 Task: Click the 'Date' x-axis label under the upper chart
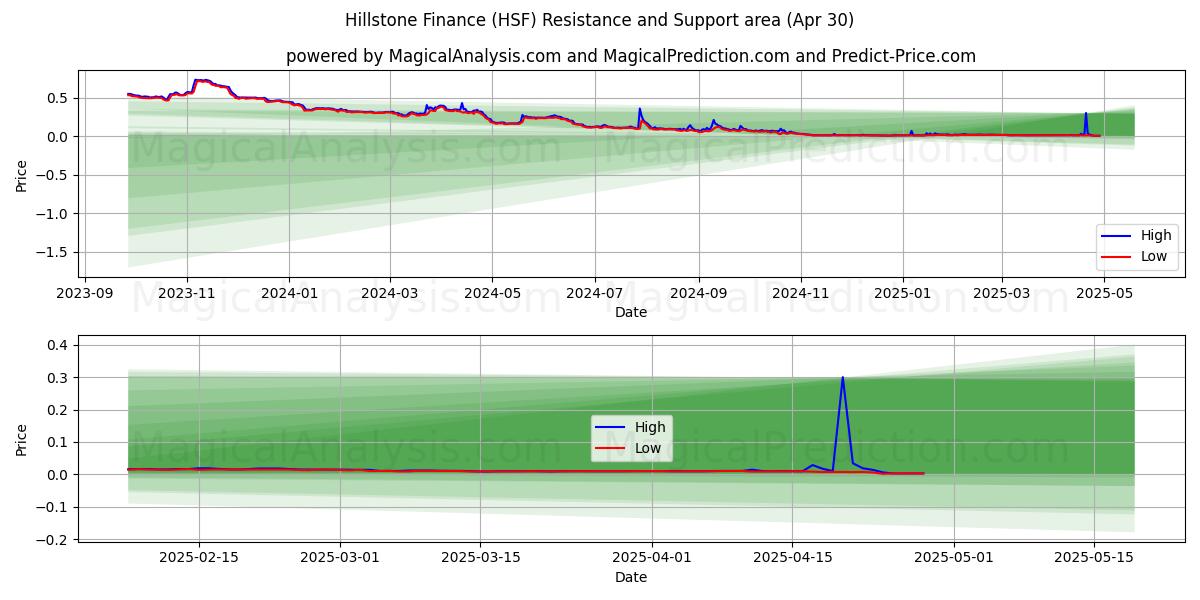coord(631,312)
